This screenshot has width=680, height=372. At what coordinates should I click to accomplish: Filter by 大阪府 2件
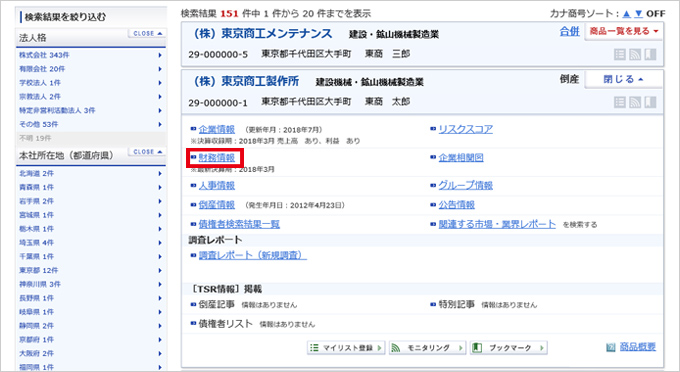(91, 354)
